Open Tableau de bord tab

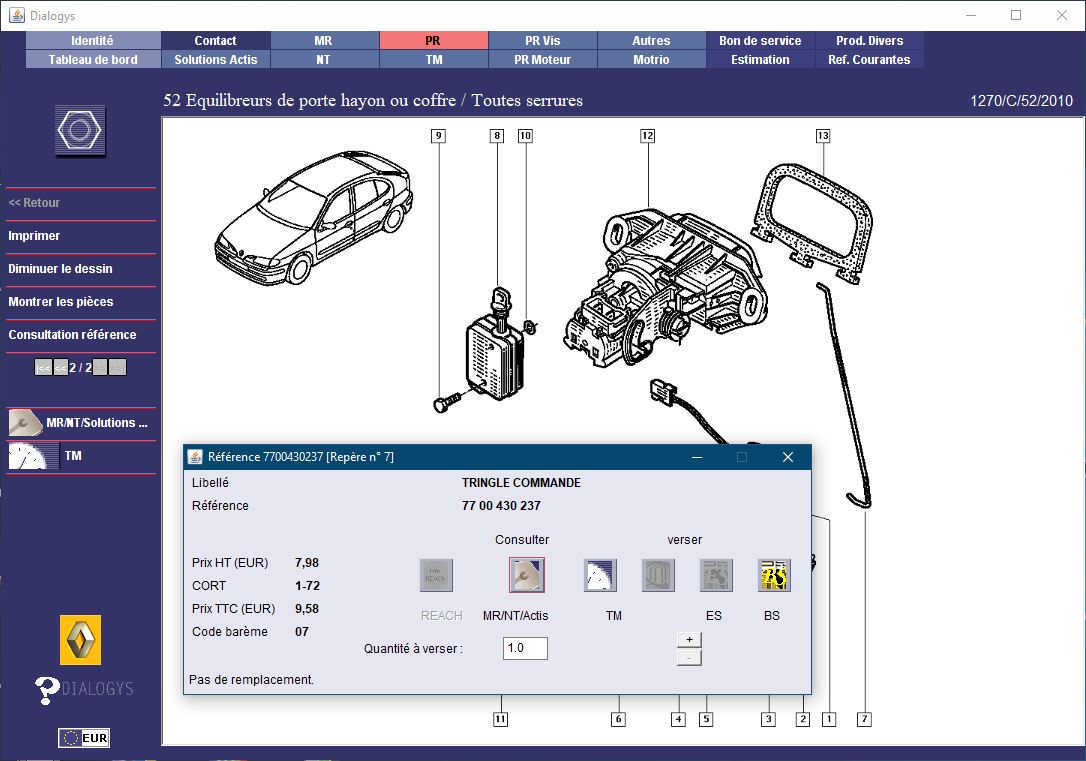click(93, 60)
